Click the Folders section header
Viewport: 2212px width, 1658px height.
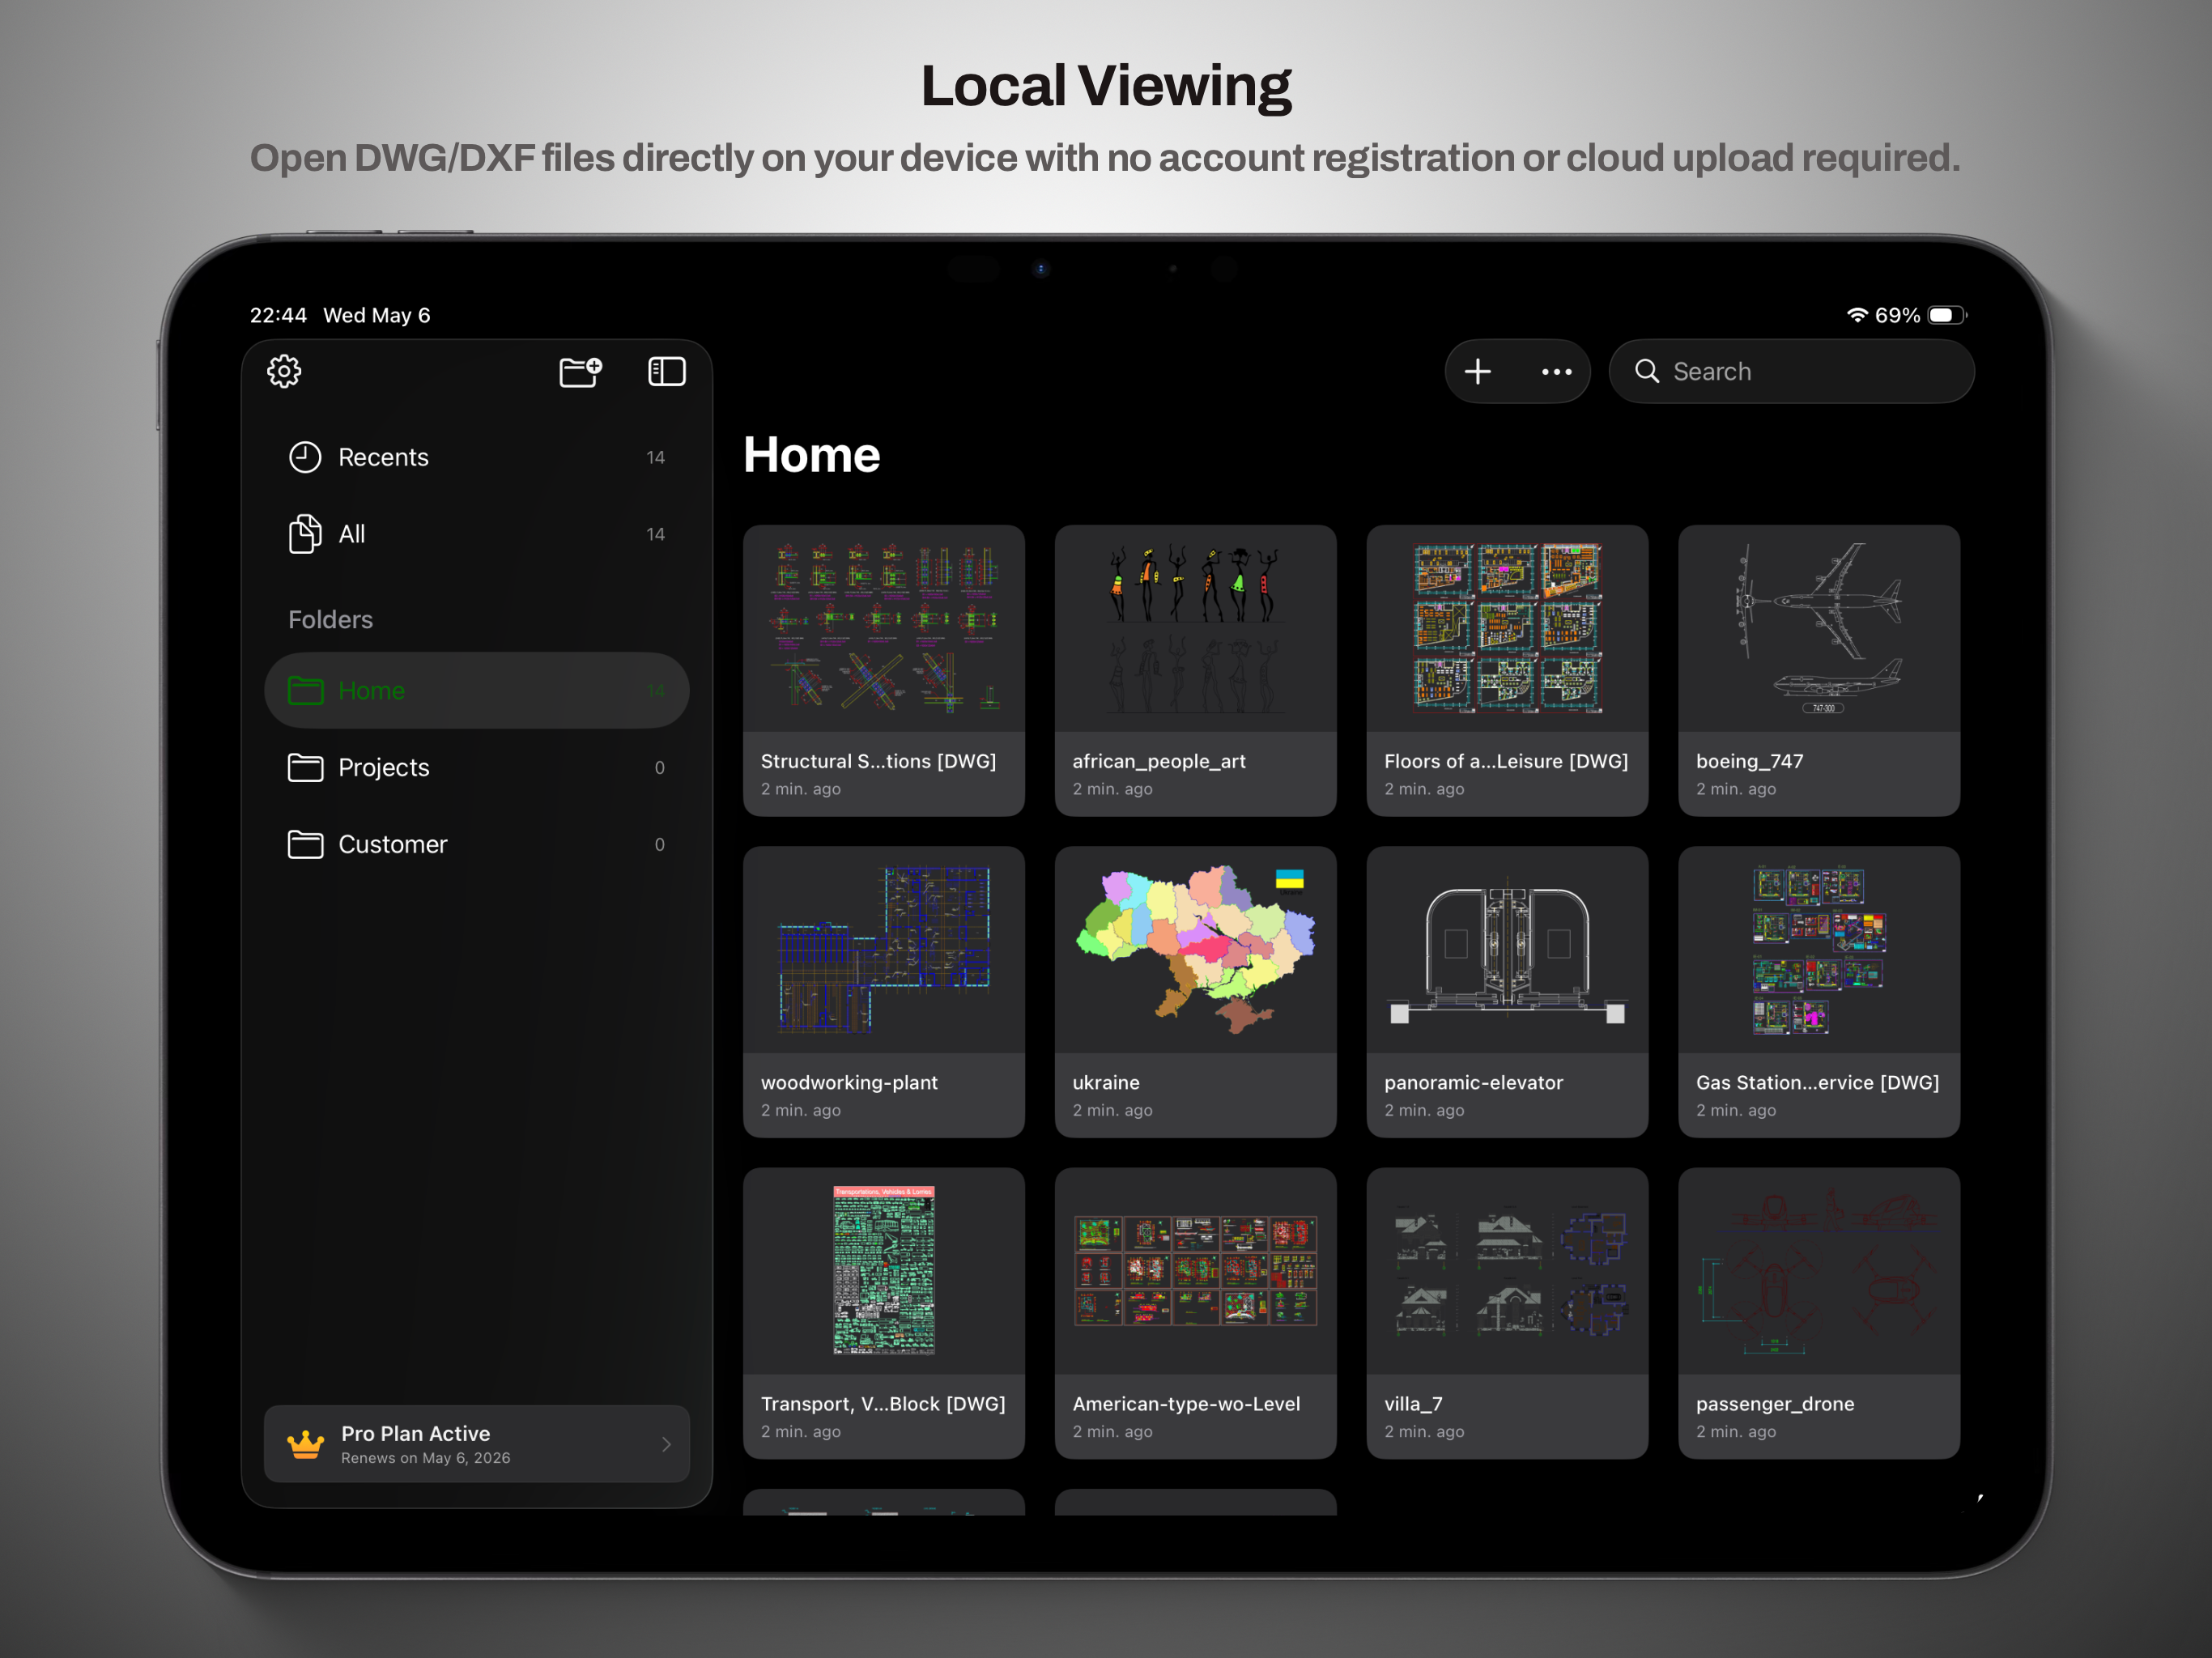[x=330, y=619]
